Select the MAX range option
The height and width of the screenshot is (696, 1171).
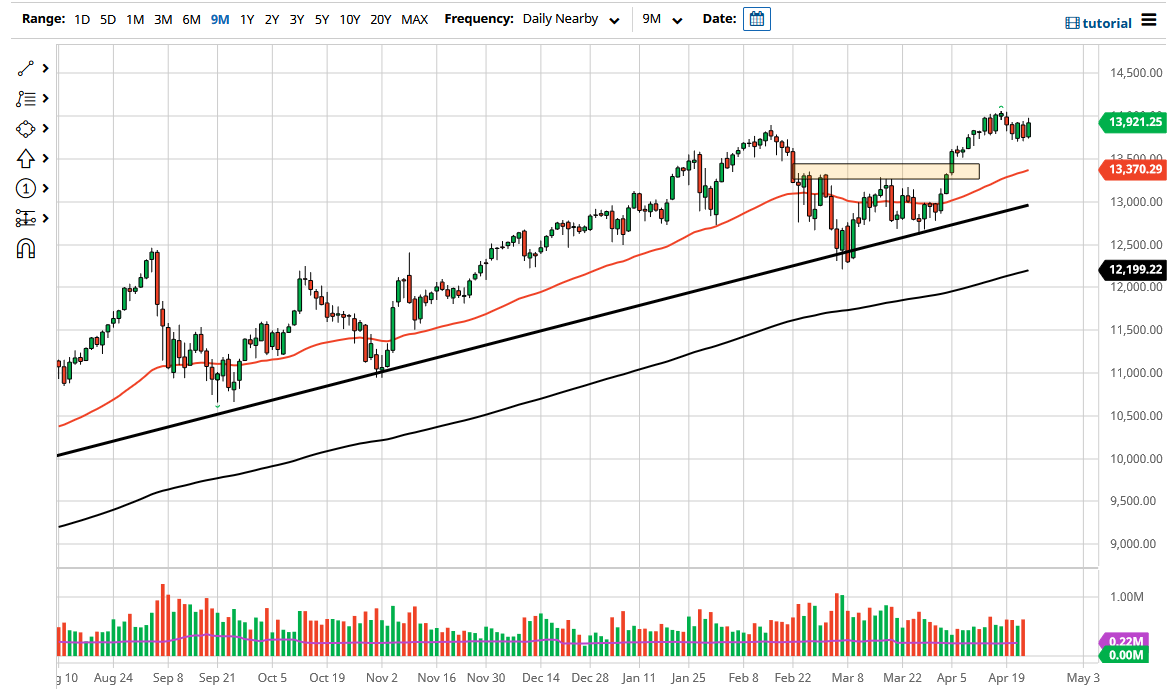tap(414, 18)
